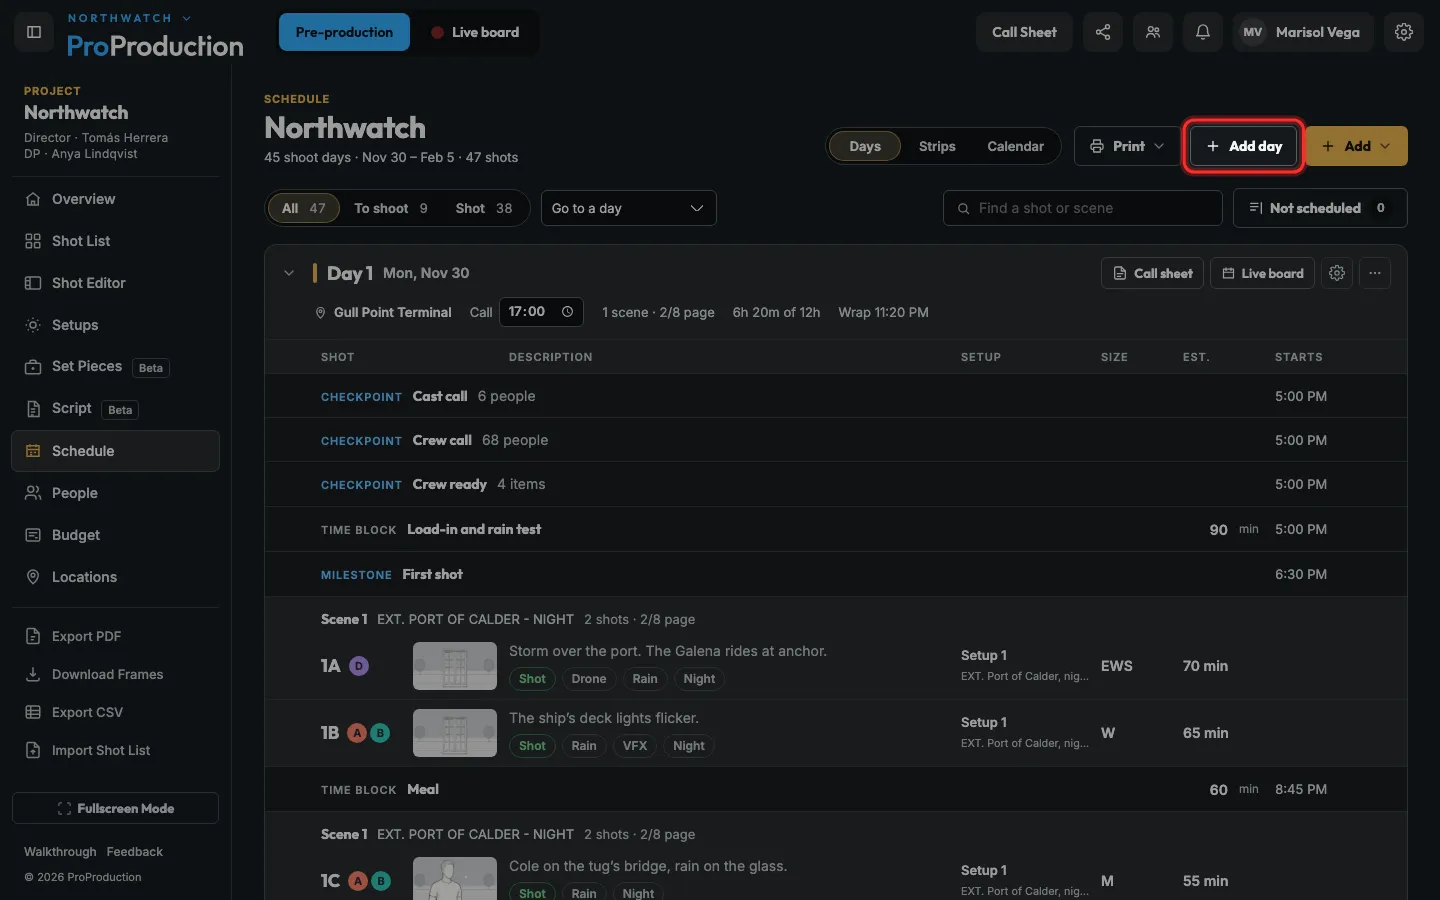Open Set Pieces in the sidebar
The width and height of the screenshot is (1440, 900).
116,367
